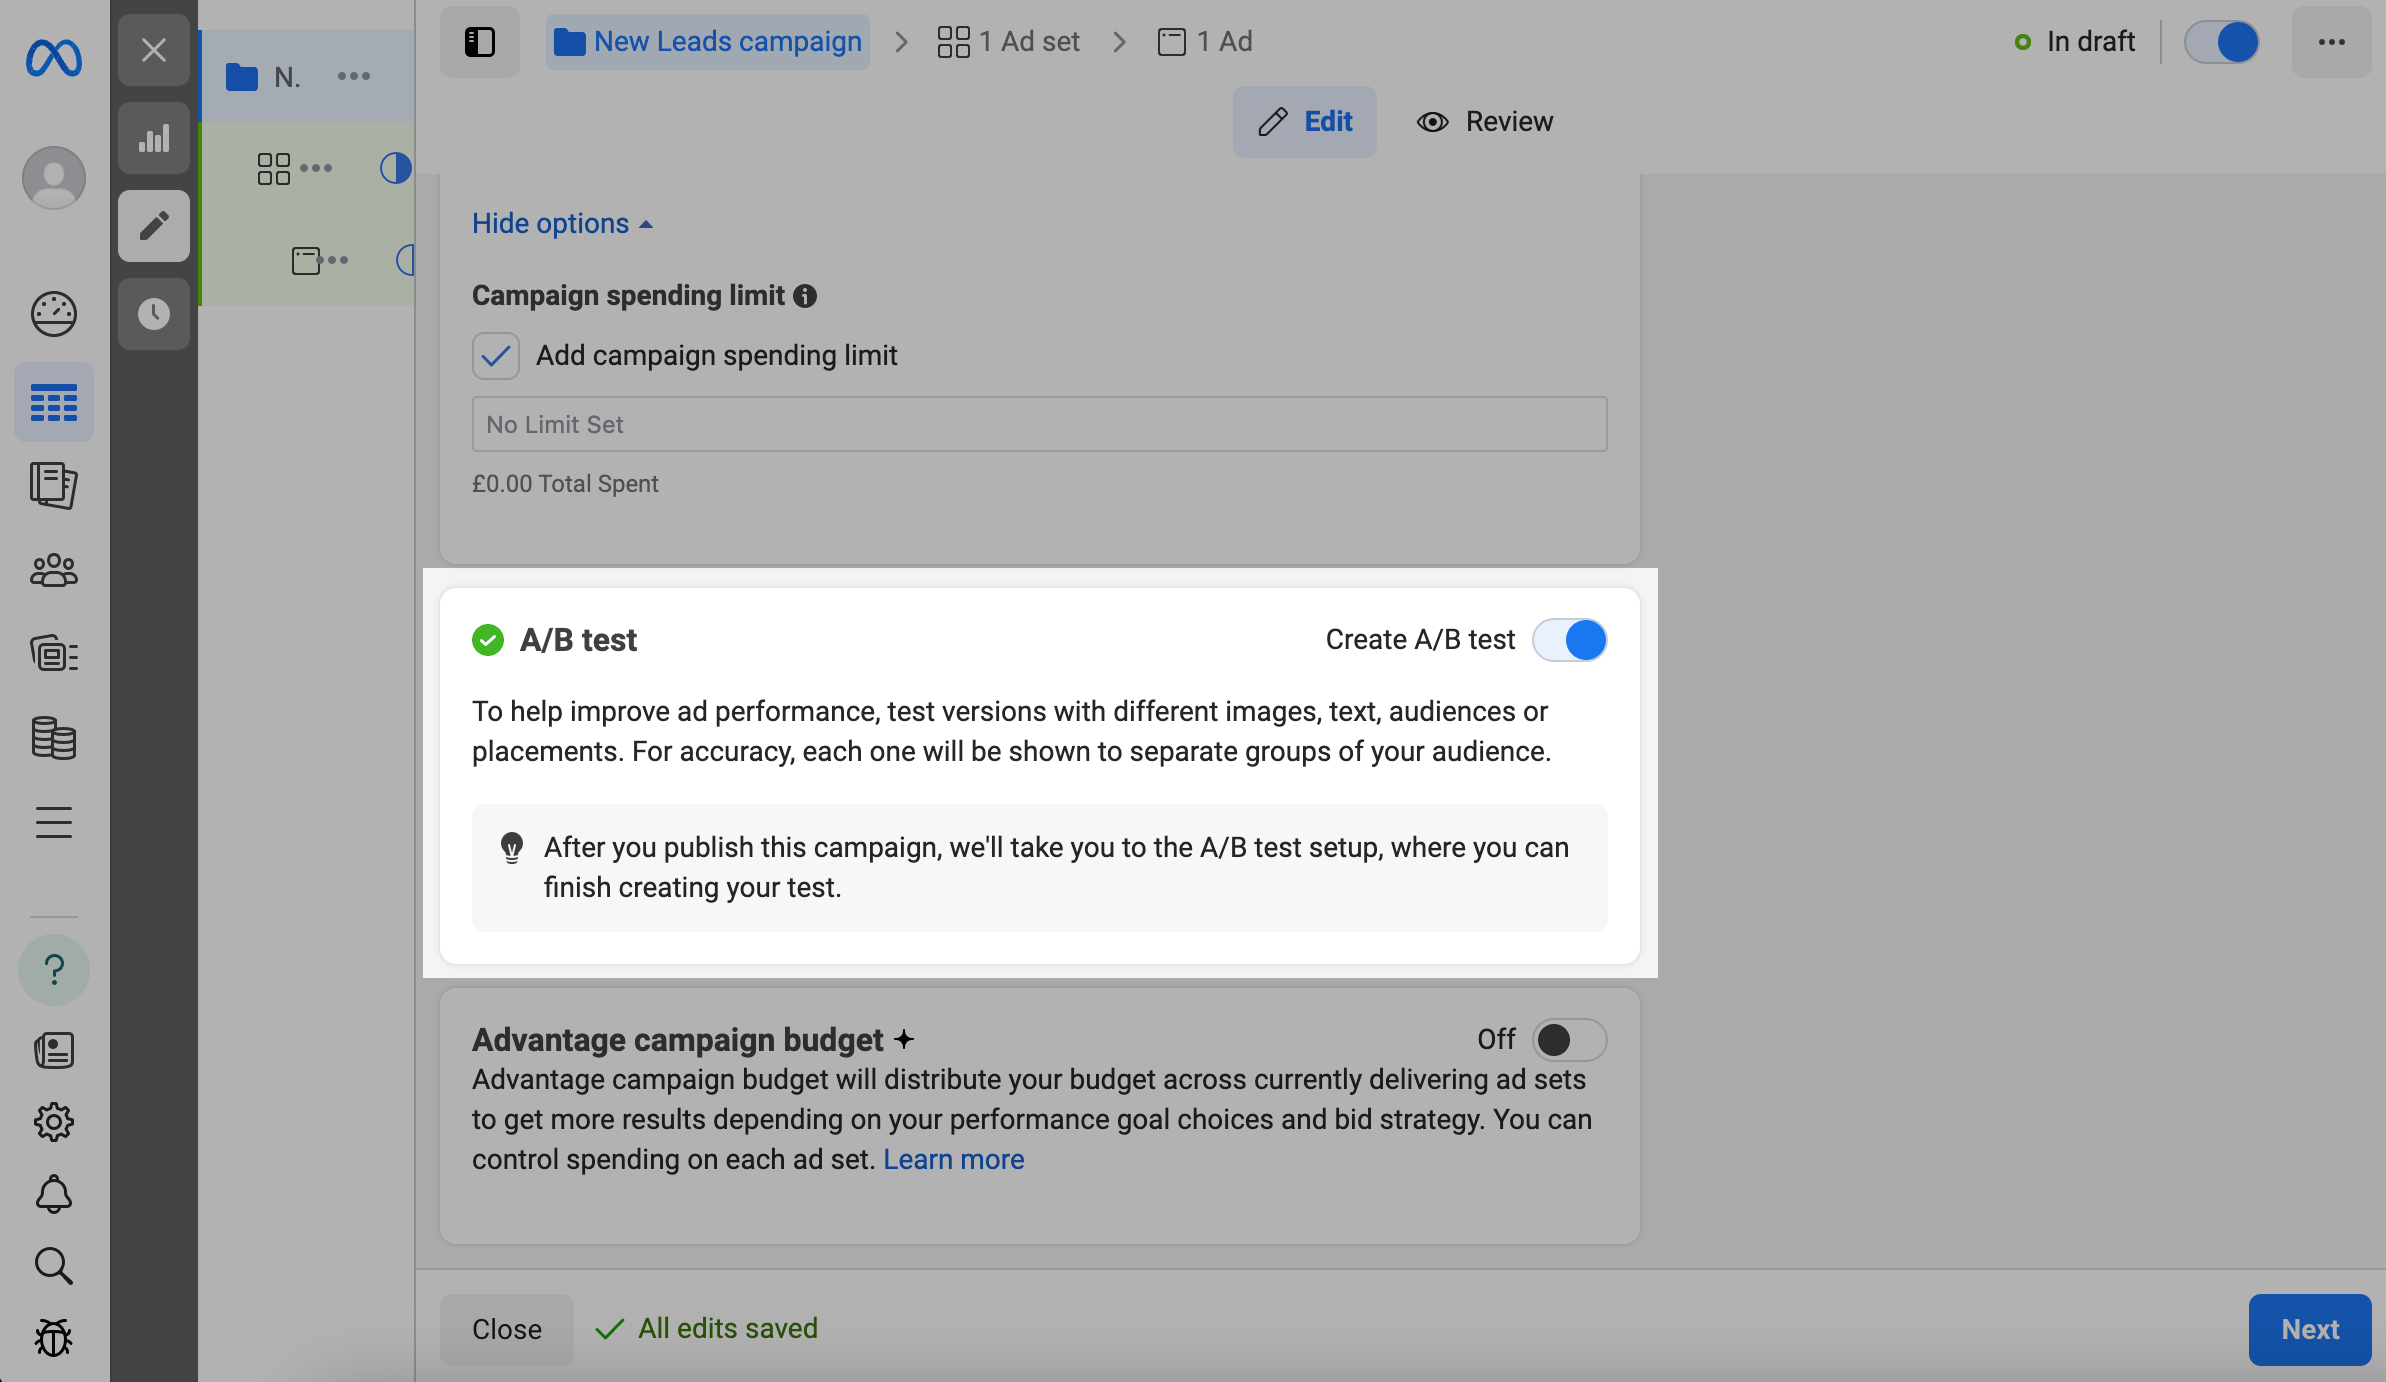The width and height of the screenshot is (2386, 1382).
Task: Select the ad set grid item in tree
Action: pyautogui.click(x=273, y=168)
